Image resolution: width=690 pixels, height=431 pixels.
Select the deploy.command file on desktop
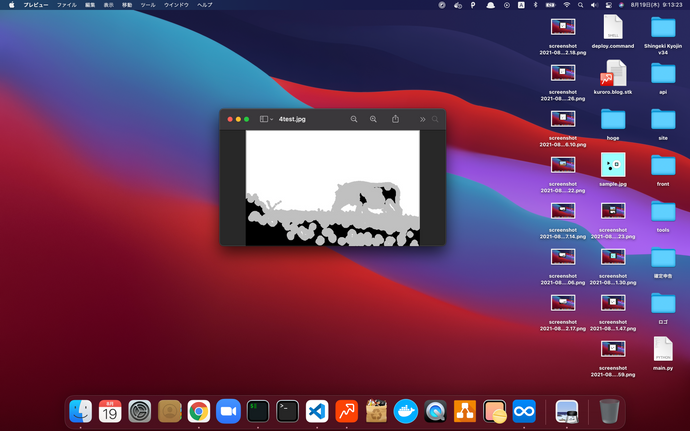[613, 32]
